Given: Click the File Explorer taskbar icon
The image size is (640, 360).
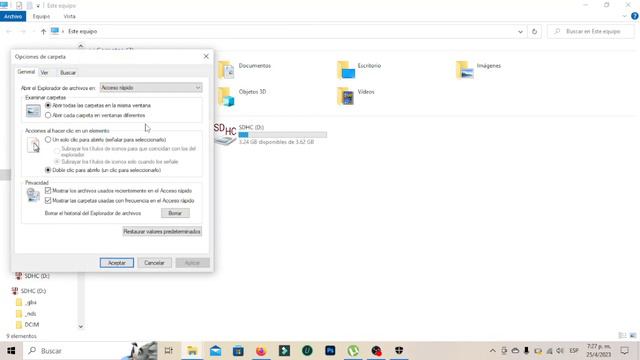Looking at the screenshot, I should 192,351.
